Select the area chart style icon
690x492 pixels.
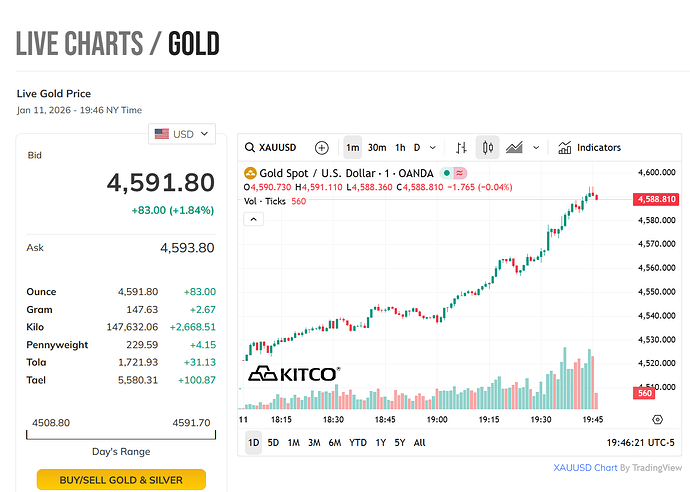click(515, 148)
